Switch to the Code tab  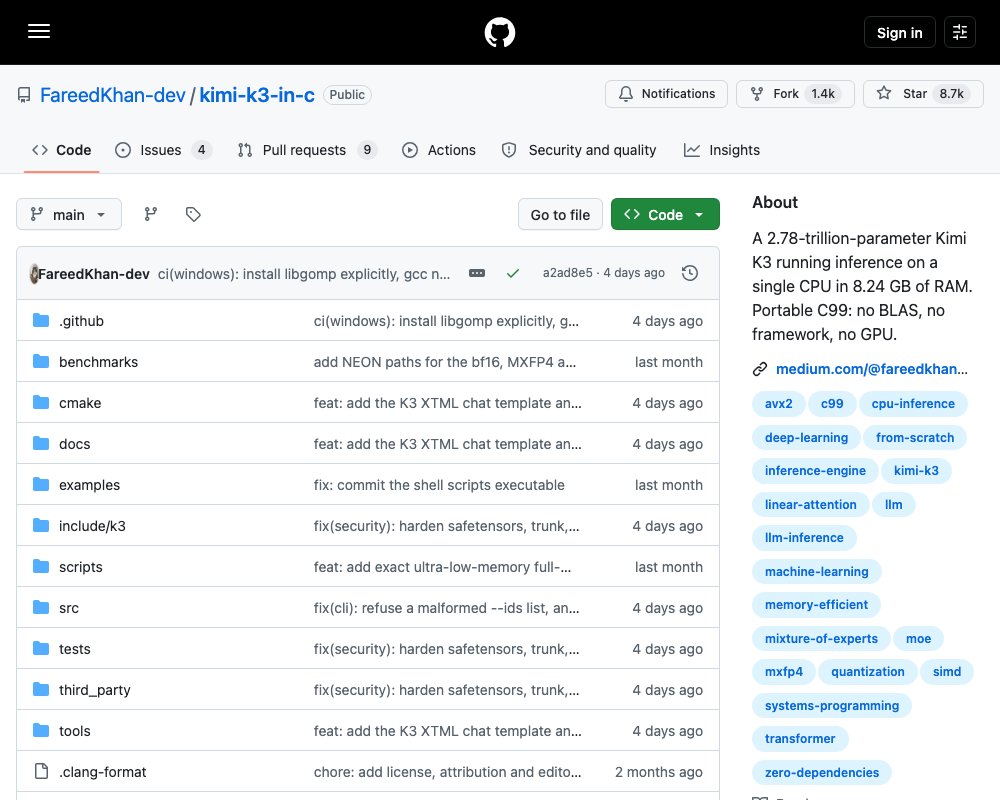(61, 150)
